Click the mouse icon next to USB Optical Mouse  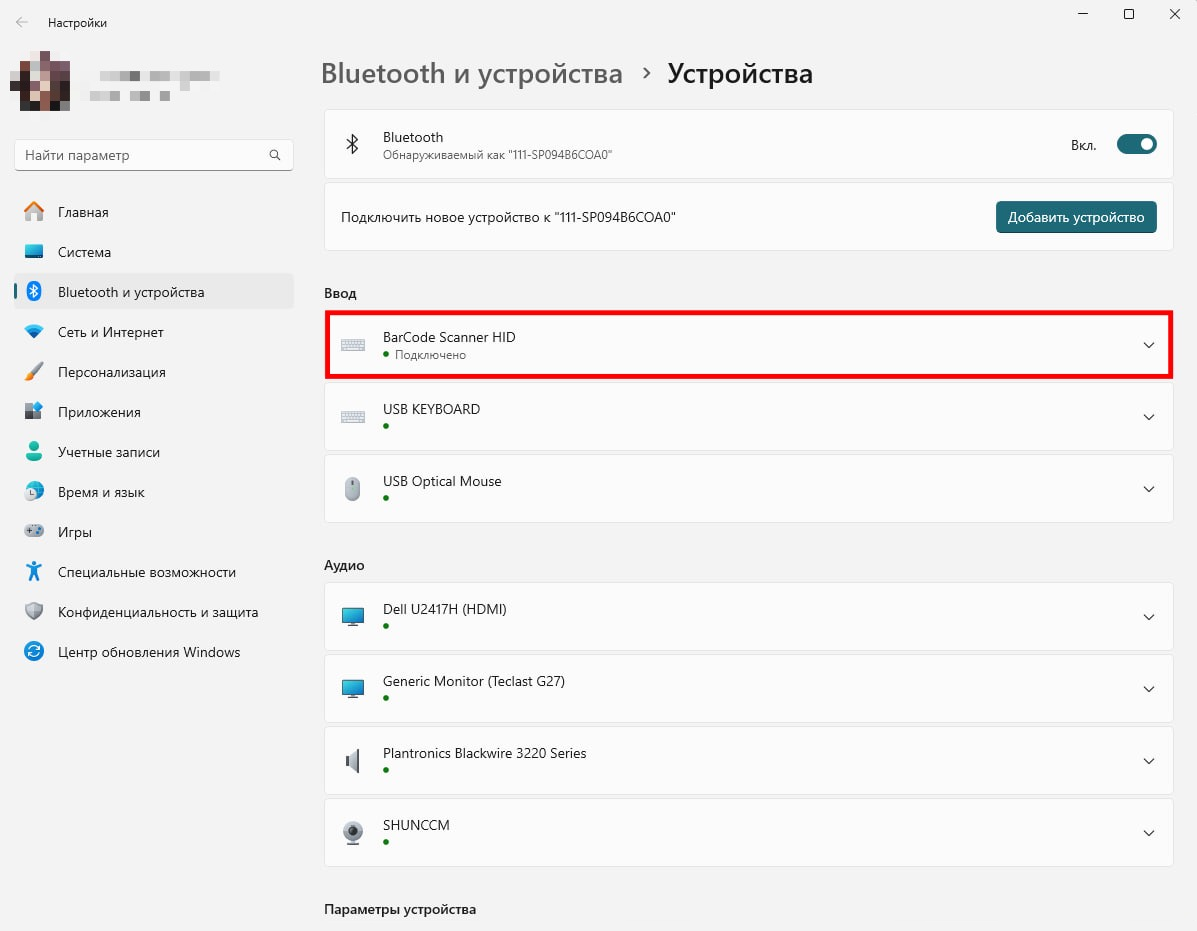(353, 489)
